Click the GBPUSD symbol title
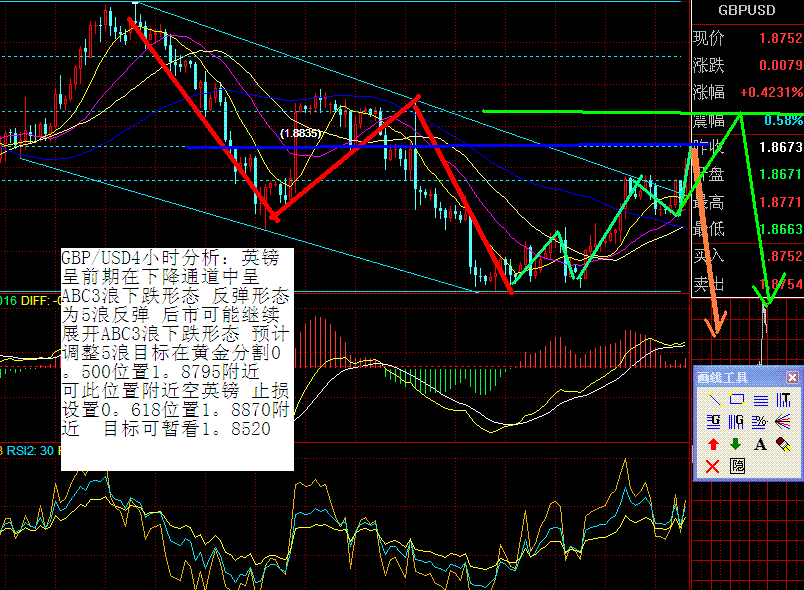This screenshot has height=590, width=804. [x=747, y=10]
